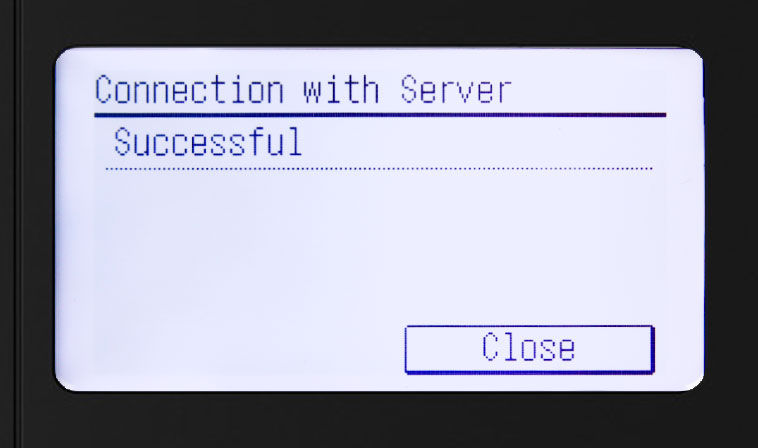Screen dimensions: 758x448
Task: Acknowledge the successful connection via Close
Action: pyautogui.click(x=529, y=349)
